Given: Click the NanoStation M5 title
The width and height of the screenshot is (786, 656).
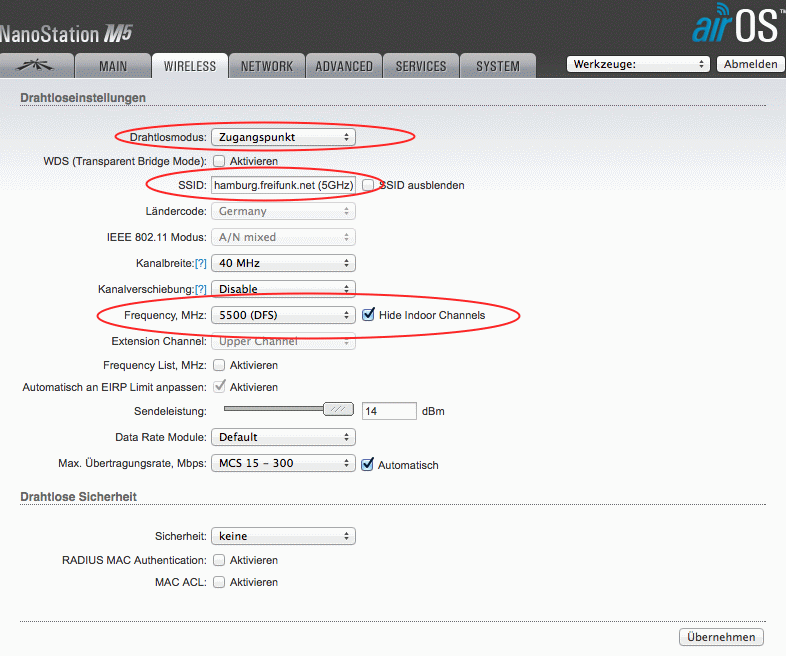Looking at the screenshot, I should pyautogui.click(x=66, y=34).
